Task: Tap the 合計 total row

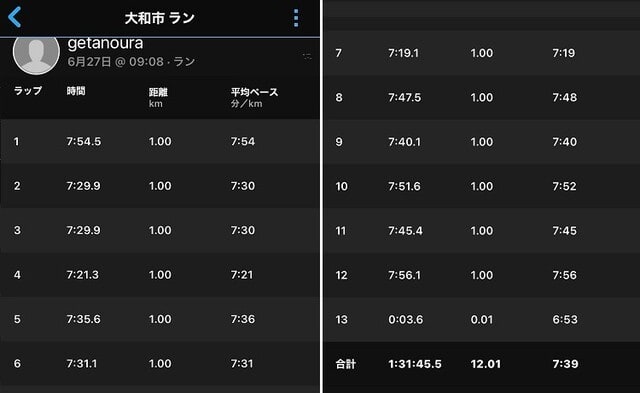Action: (482, 364)
